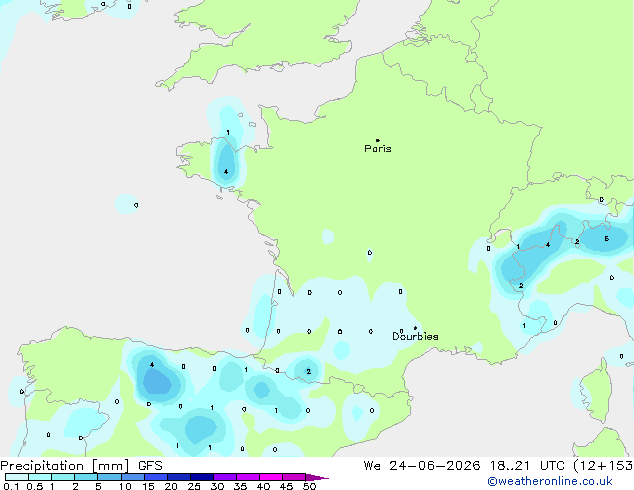Pick legend swatch between 35 and 40
This screenshot has width=634, height=490.
(x=248, y=477)
